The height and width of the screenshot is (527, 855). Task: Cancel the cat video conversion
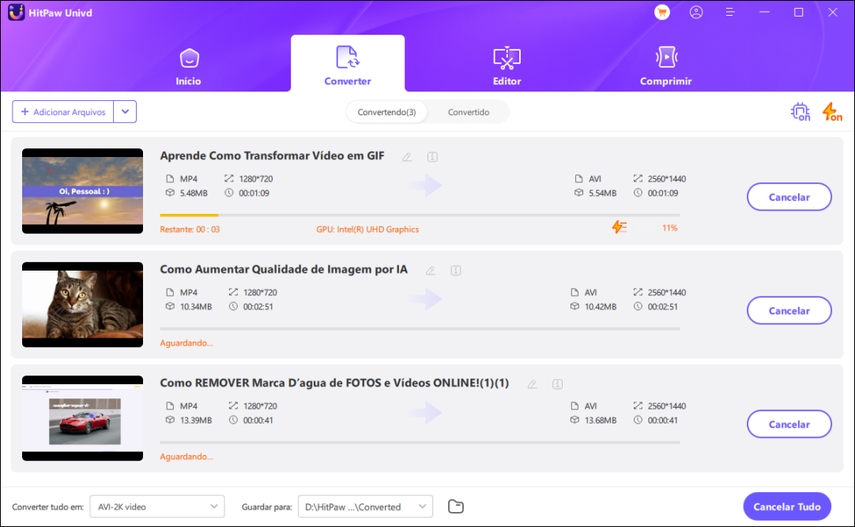[x=789, y=311]
